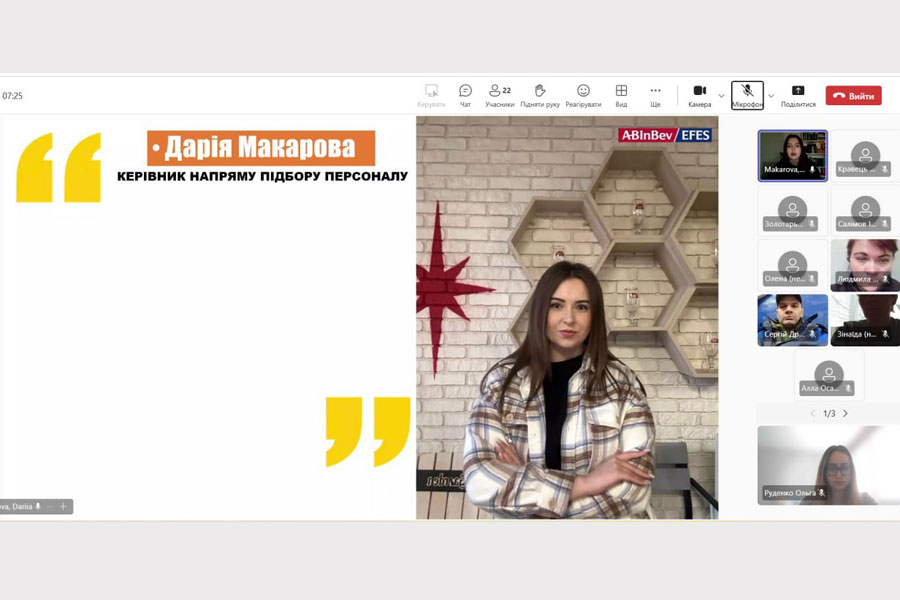Change layout with Вид button

tap(621, 95)
